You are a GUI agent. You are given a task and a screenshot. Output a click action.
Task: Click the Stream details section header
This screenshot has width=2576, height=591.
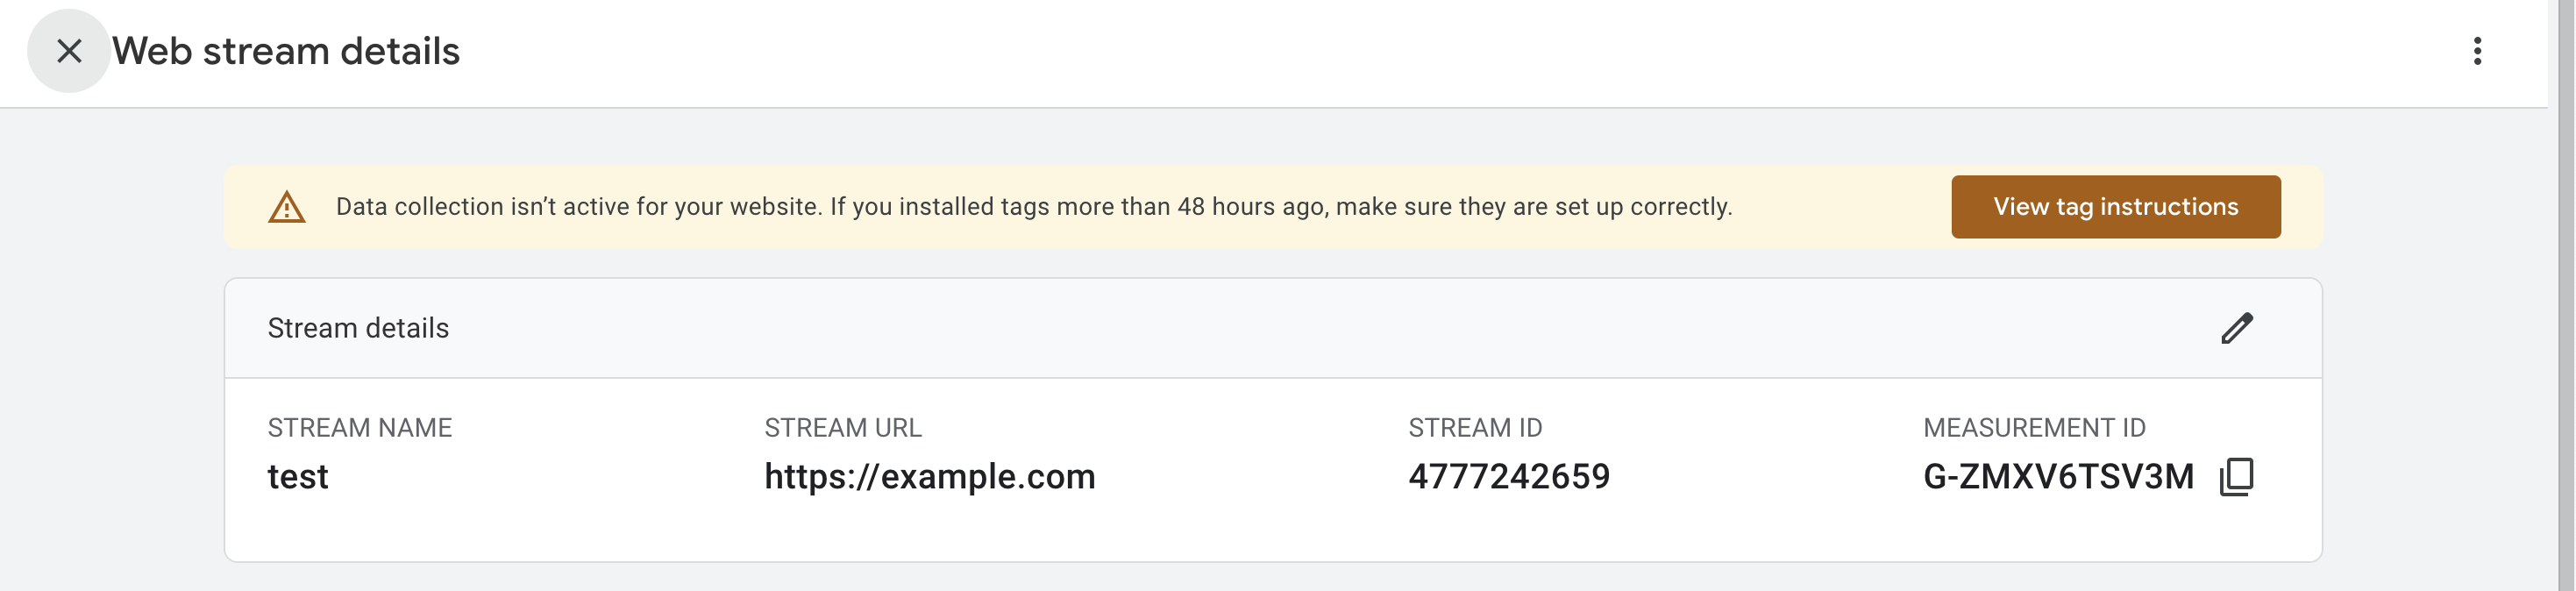[x=358, y=327]
